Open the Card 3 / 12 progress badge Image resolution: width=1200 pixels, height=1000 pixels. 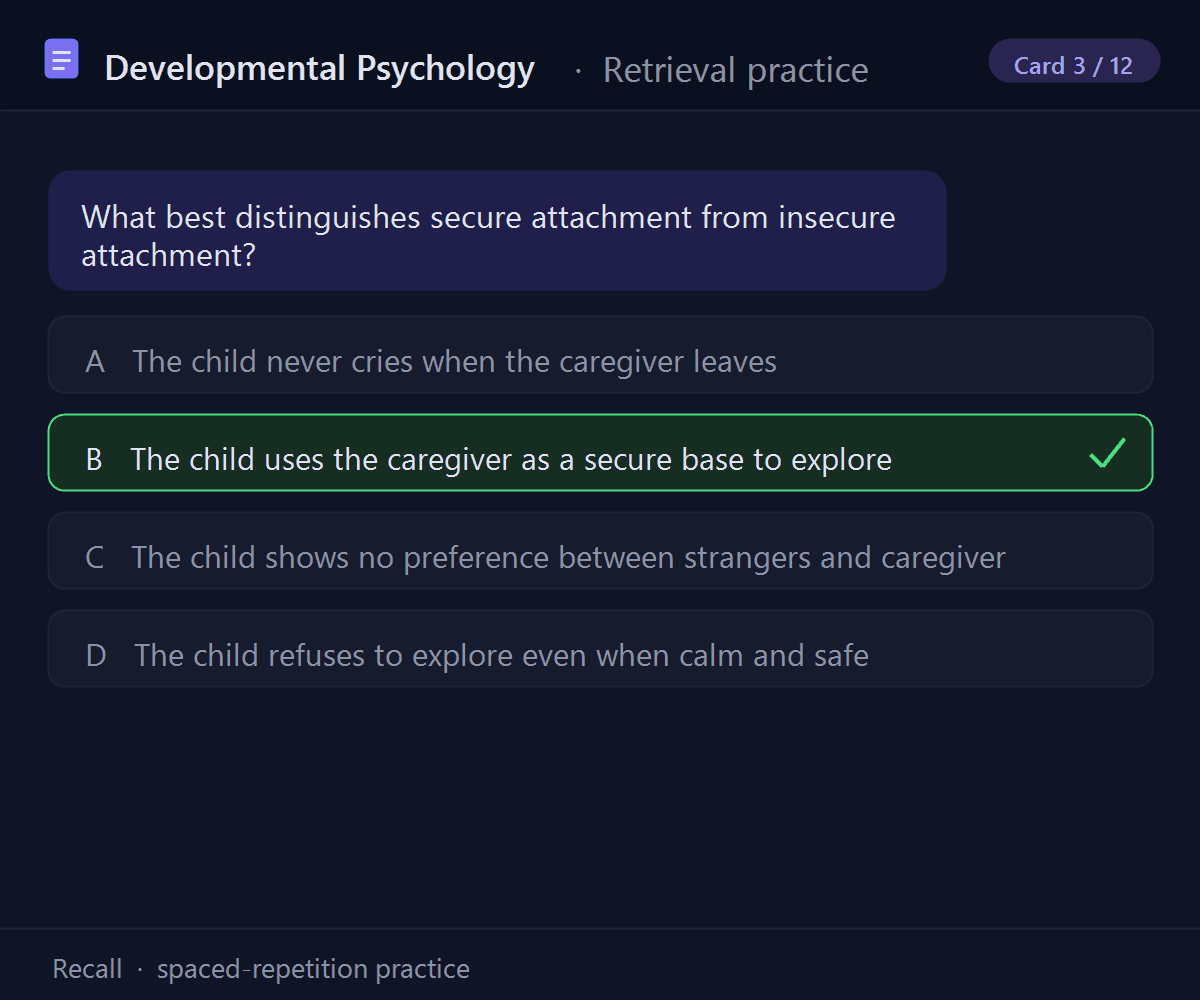pyautogui.click(x=1074, y=61)
